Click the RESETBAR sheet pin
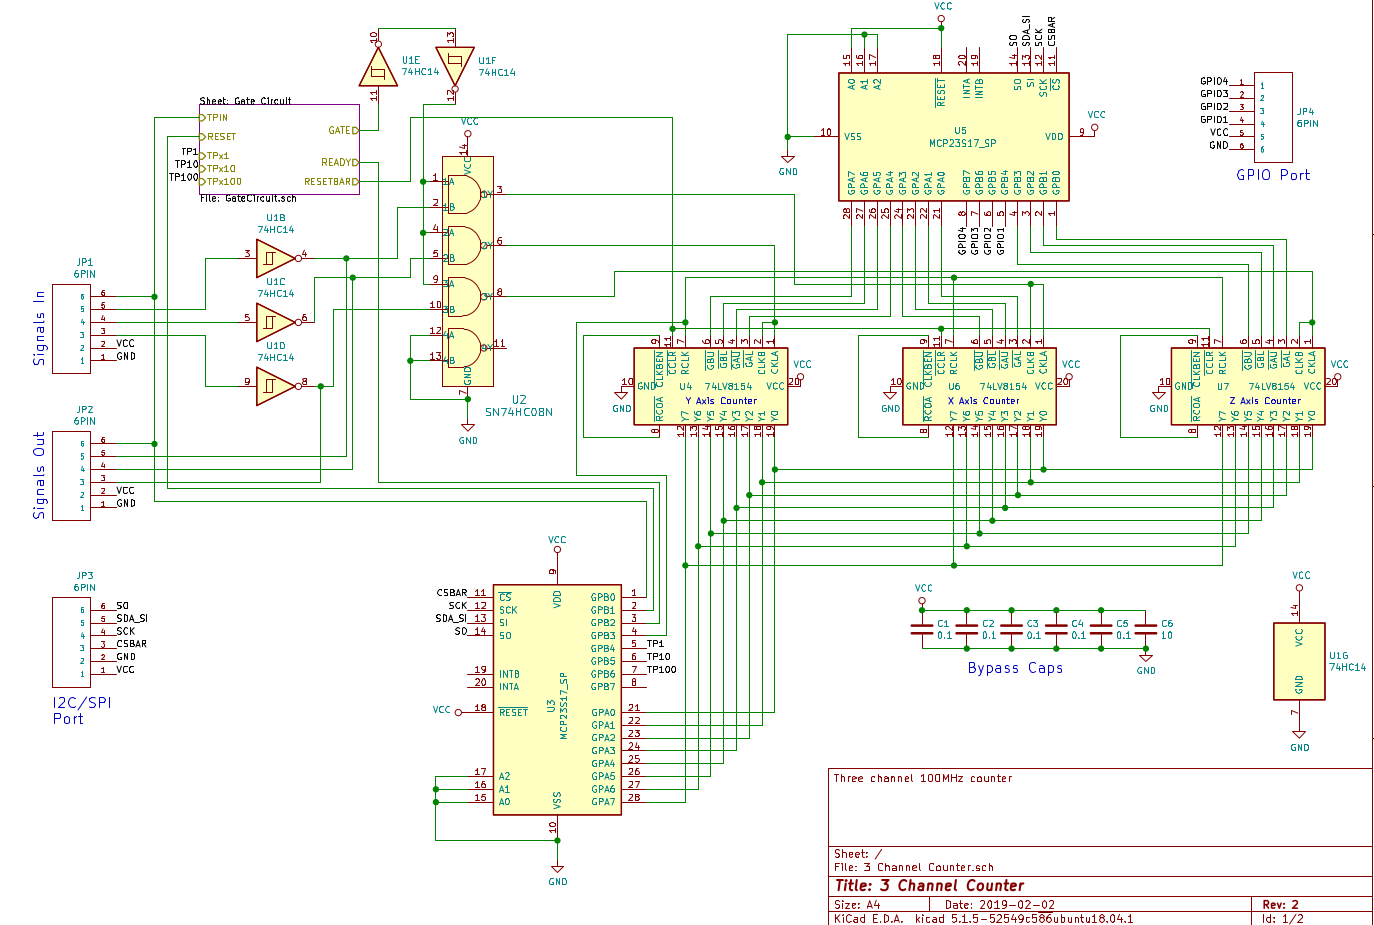1374x925 pixels. [332, 182]
